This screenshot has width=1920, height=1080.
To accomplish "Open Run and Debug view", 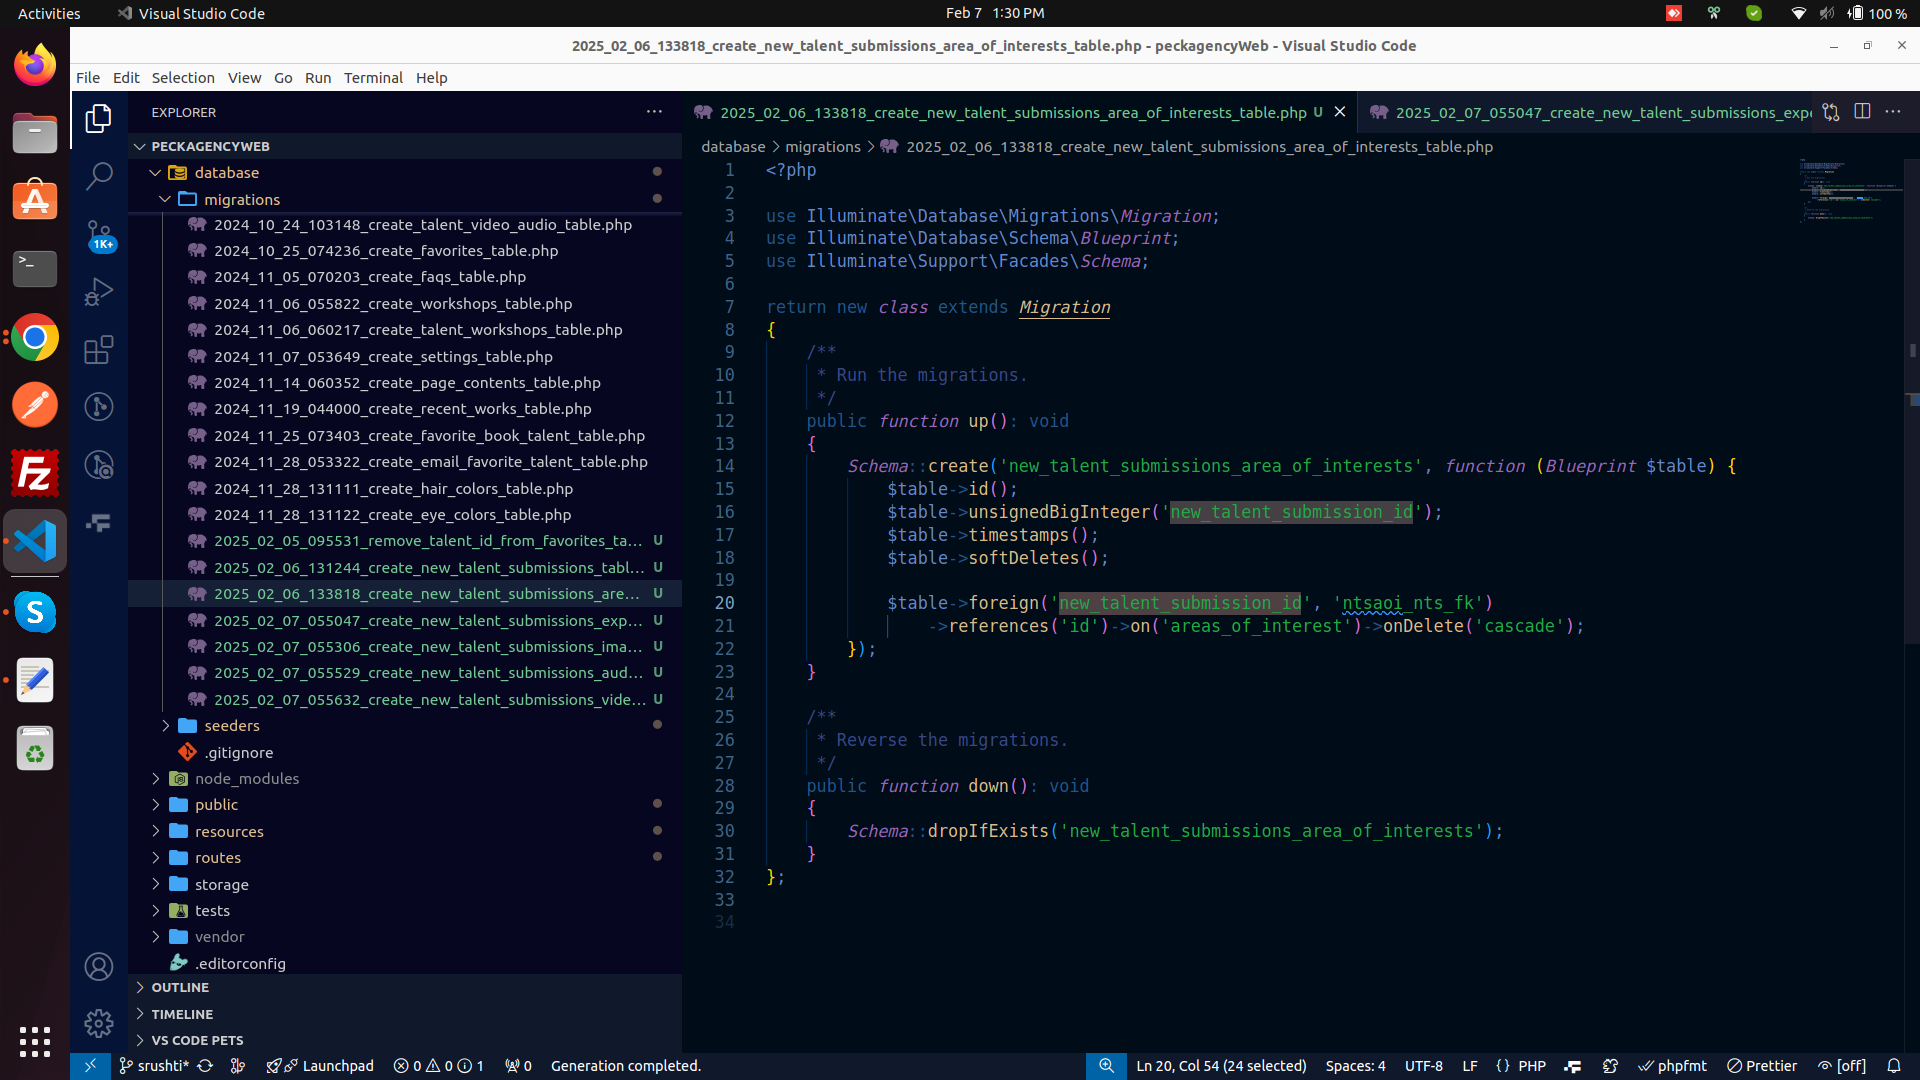I will [99, 292].
